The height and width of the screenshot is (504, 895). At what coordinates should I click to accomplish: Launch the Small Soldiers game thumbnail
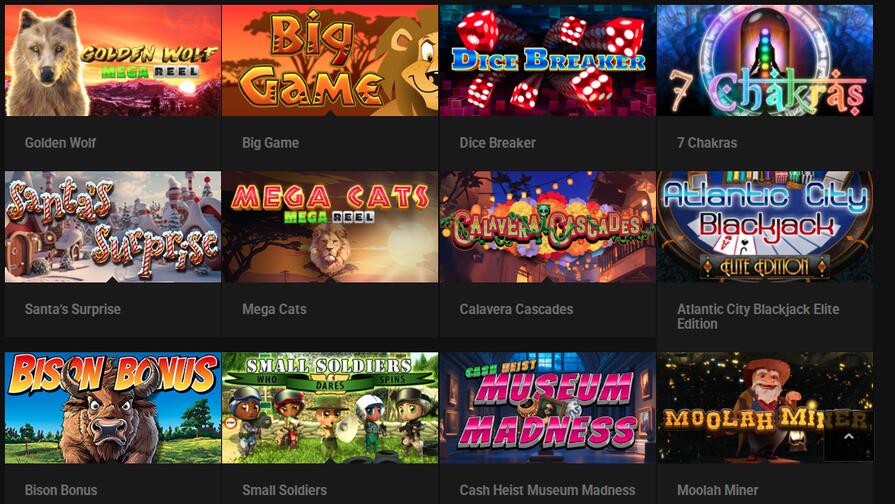pyautogui.click(x=330, y=408)
